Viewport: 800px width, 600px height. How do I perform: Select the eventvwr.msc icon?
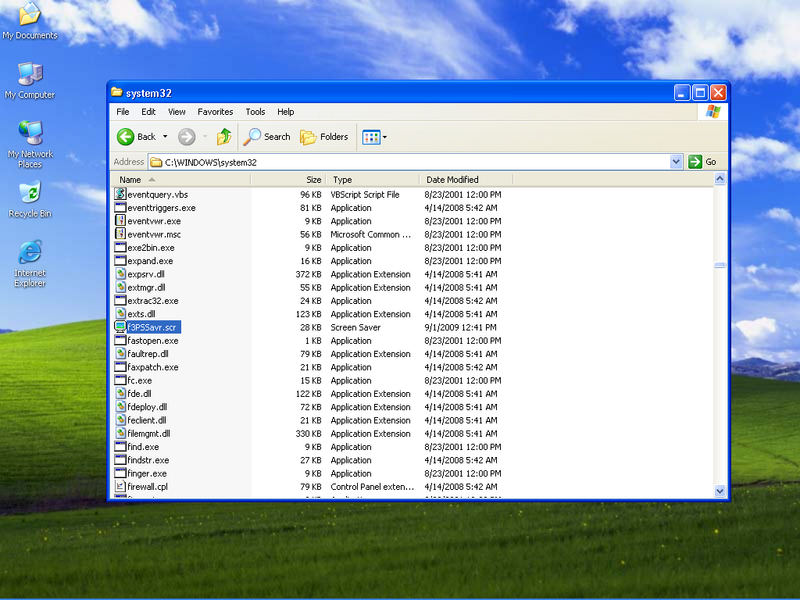(120, 234)
